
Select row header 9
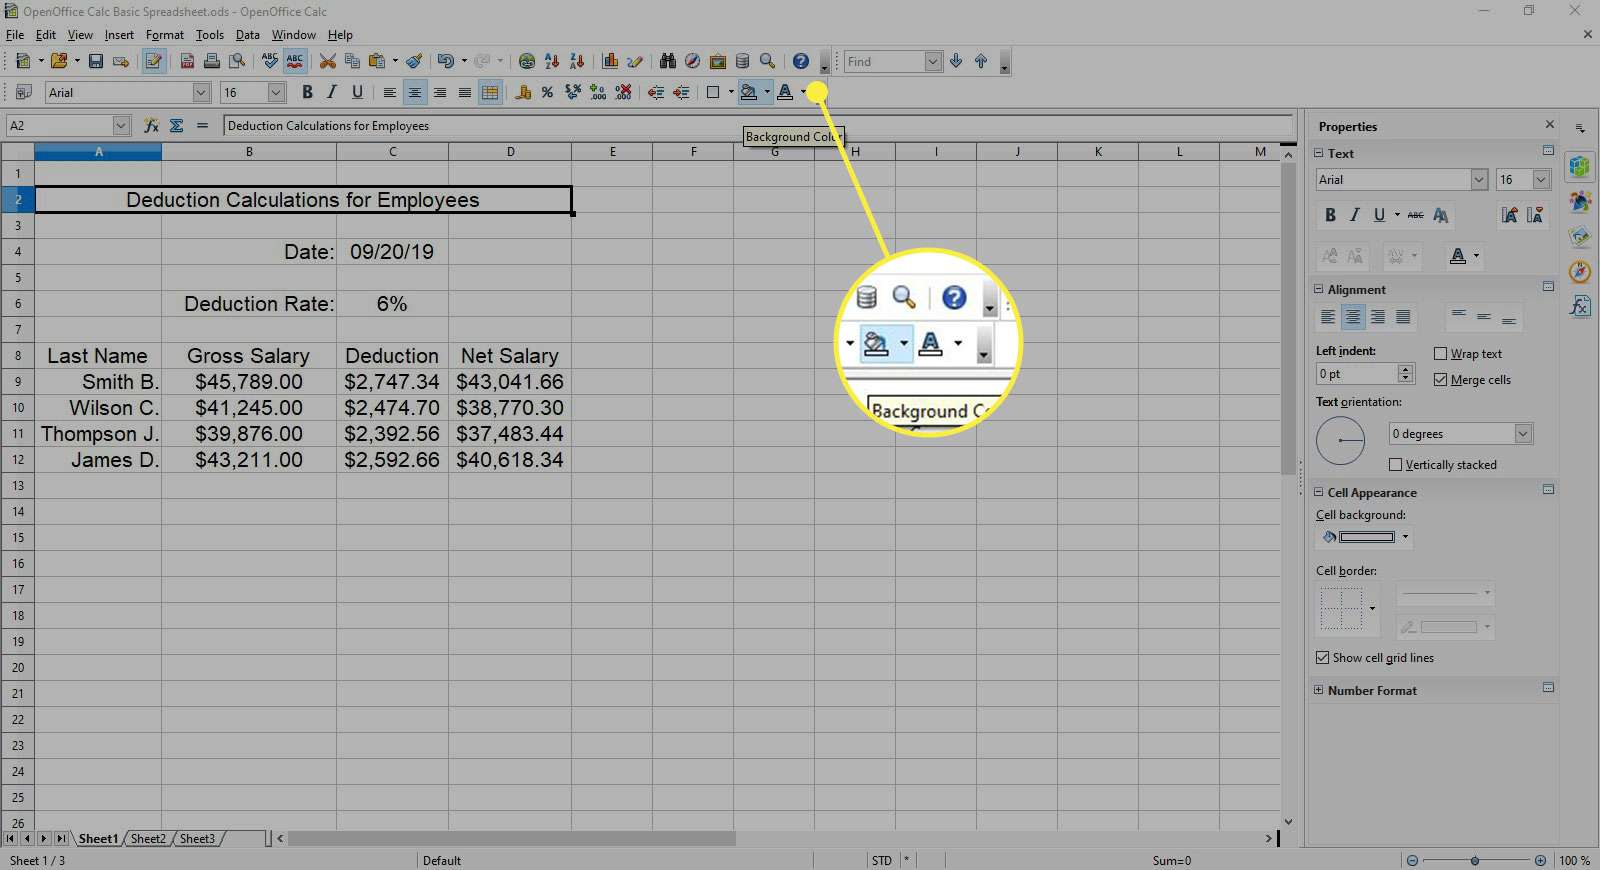point(17,381)
